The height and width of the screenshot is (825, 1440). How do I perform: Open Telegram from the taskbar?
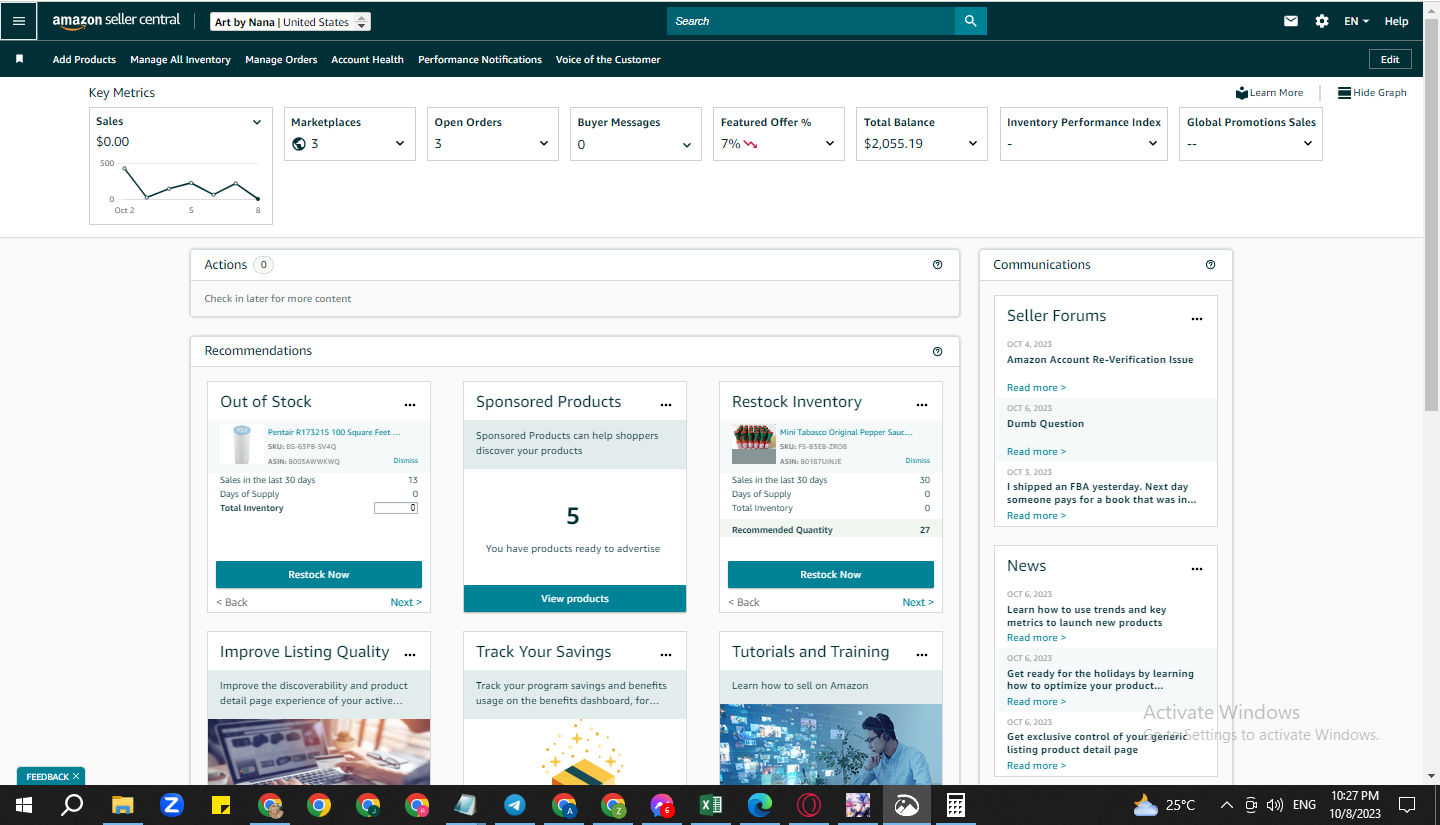click(x=515, y=805)
